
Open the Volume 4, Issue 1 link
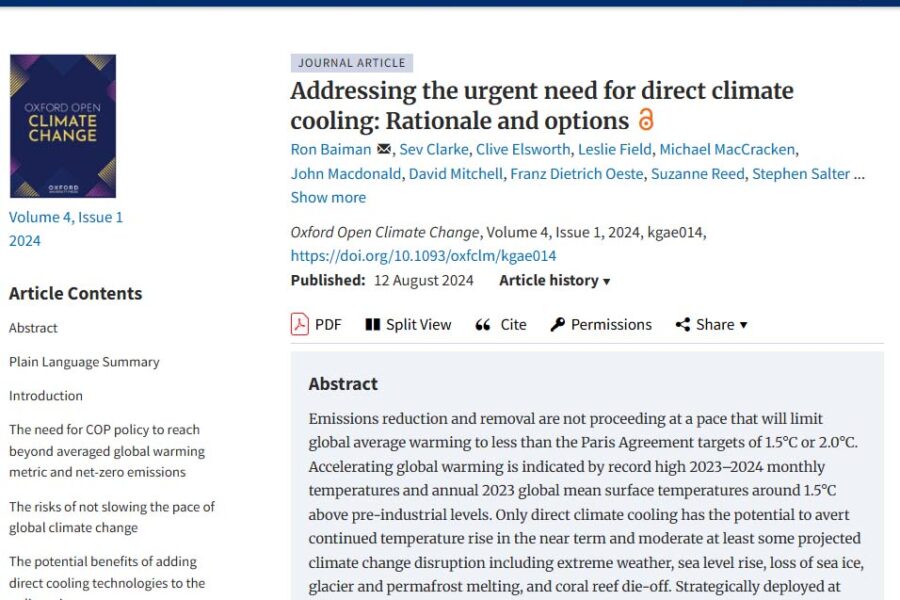[x=66, y=217]
